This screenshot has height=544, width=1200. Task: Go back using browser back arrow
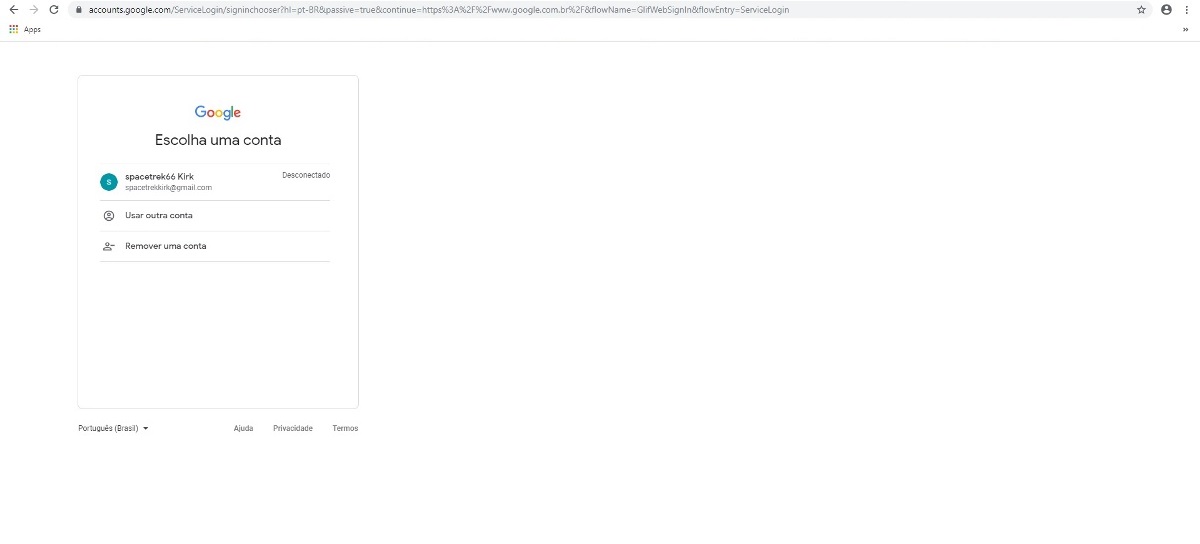(x=13, y=9)
